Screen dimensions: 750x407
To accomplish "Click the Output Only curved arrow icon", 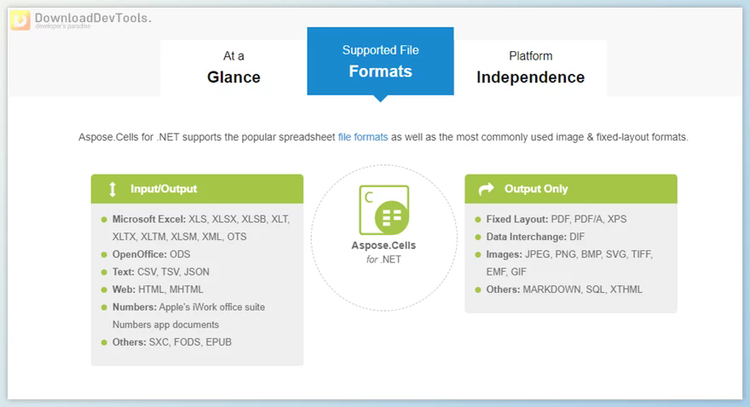I will (486, 189).
